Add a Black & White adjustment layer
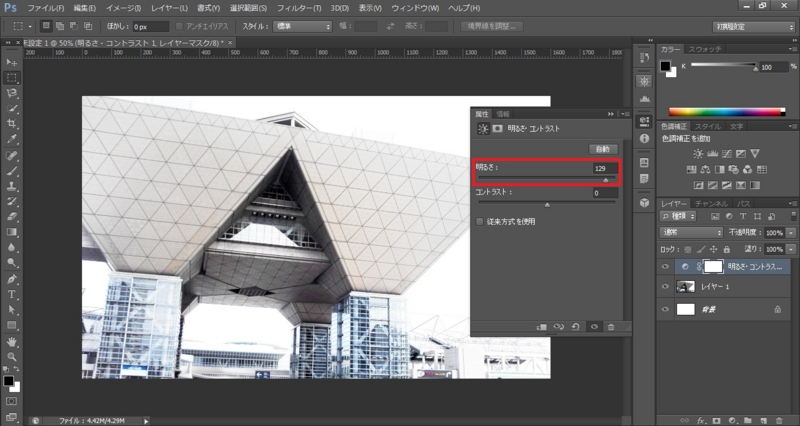Image resolution: width=800 pixels, height=426 pixels. (719, 169)
